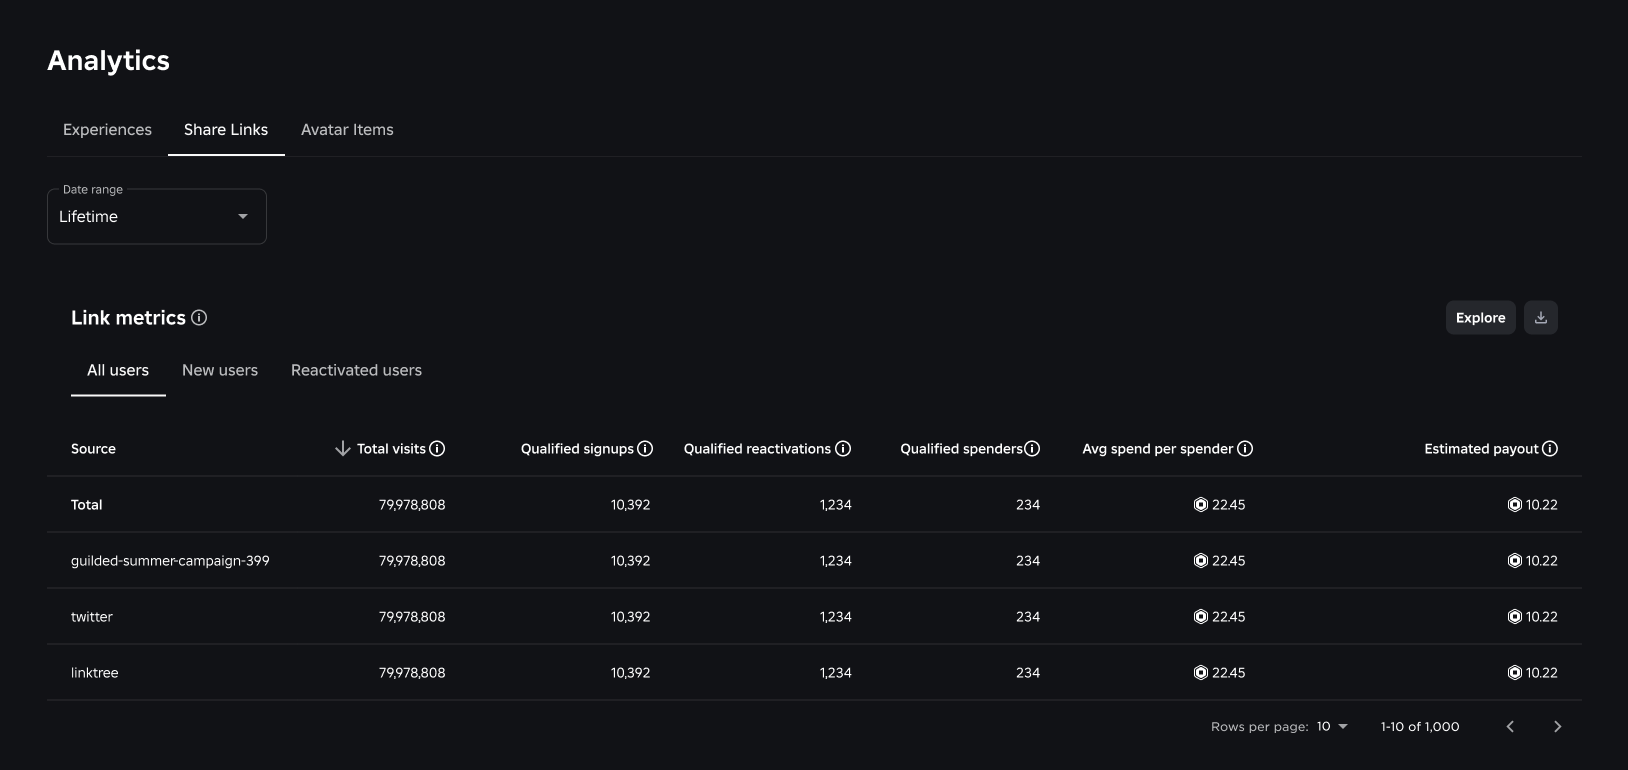Viewport: 1628px width, 770px height.
Task: Switch to the Experiences tab
Action: [x=107, y=130]
